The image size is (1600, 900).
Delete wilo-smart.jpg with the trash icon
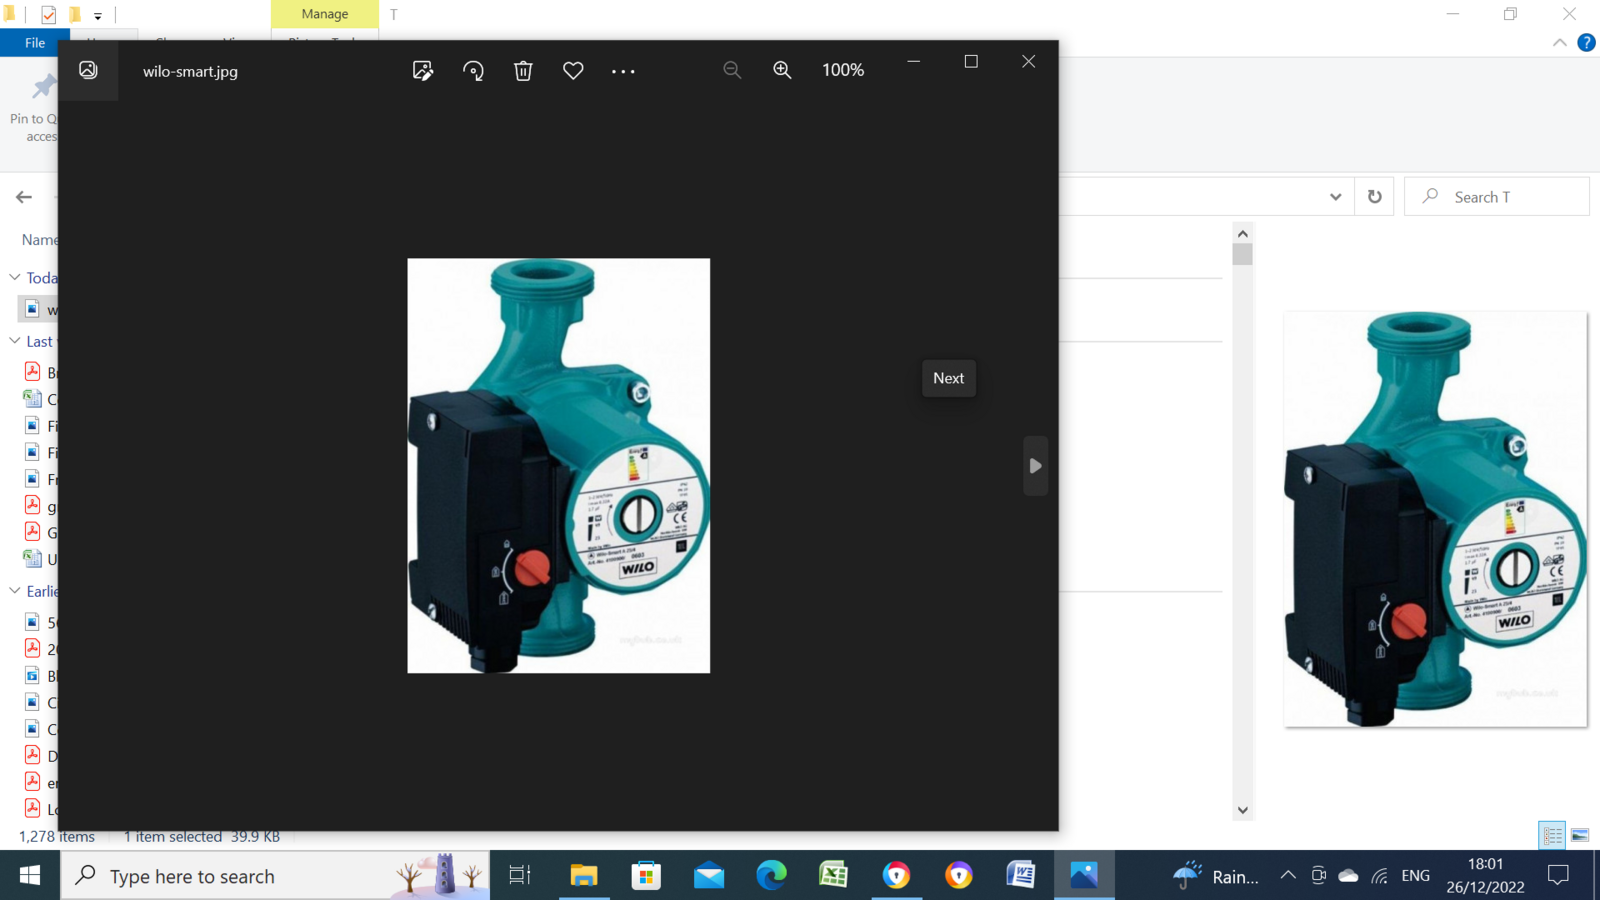(522, 70)
